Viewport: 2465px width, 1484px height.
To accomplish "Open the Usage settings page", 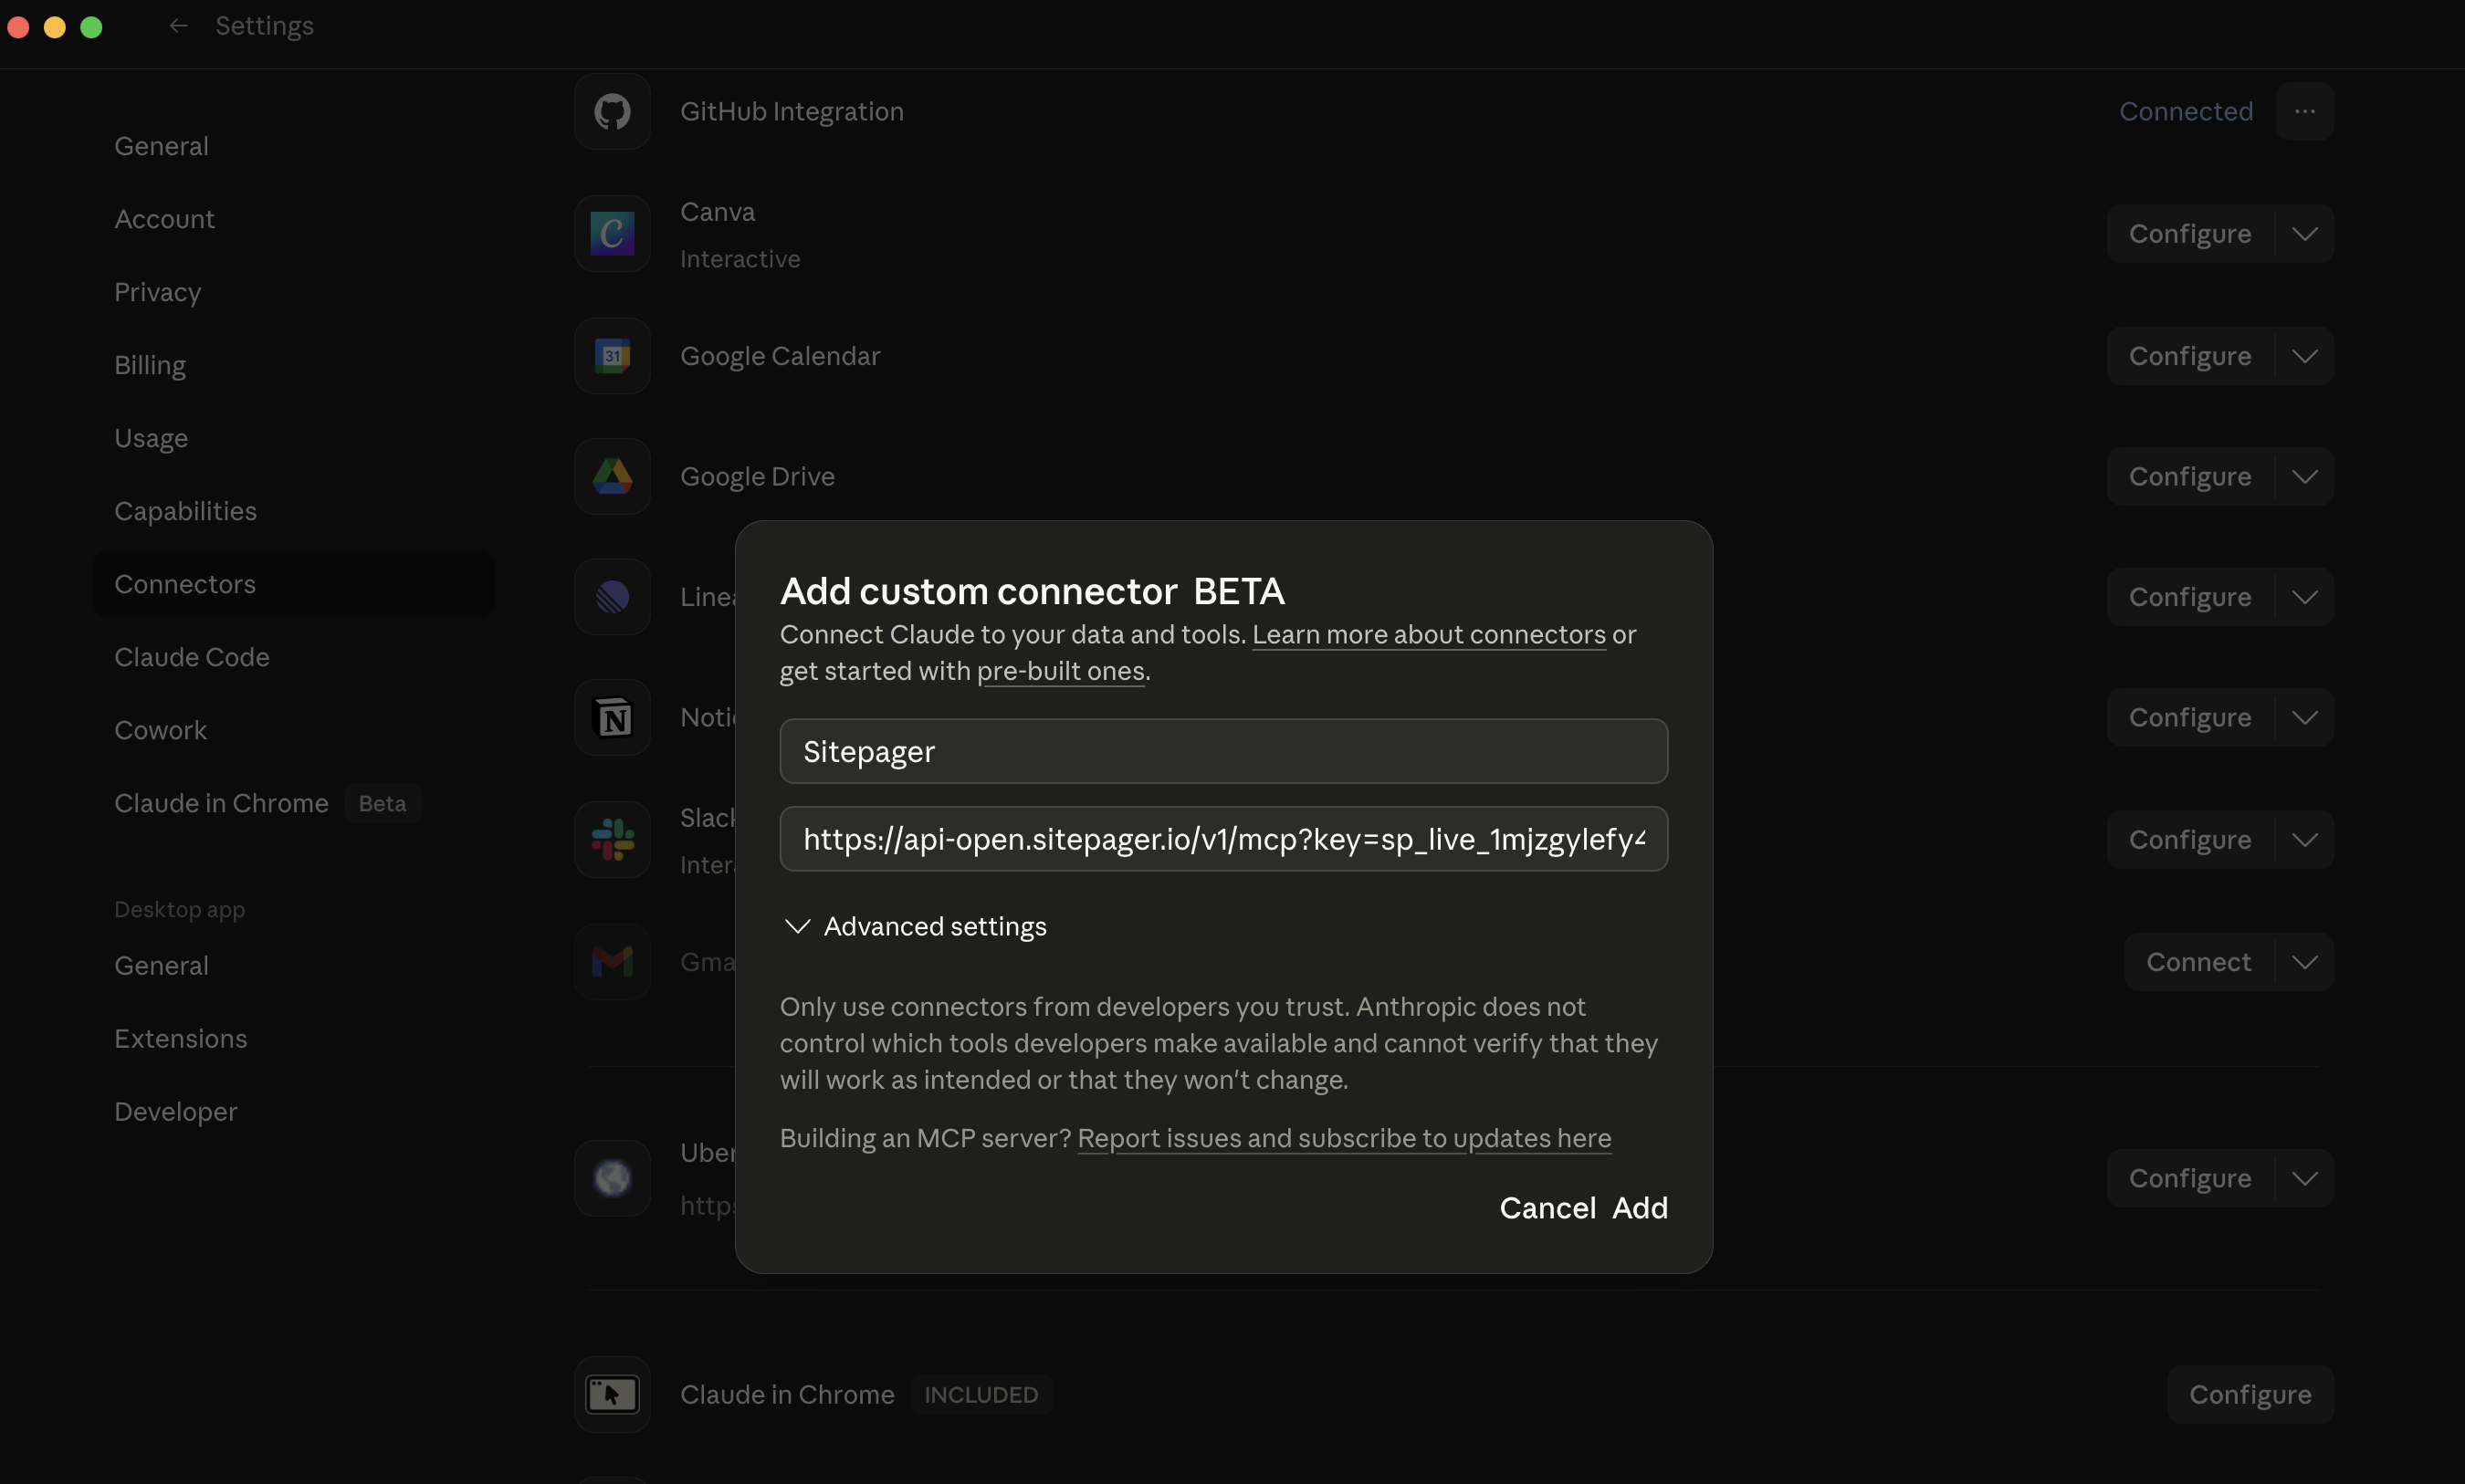I will pos(291,438).
